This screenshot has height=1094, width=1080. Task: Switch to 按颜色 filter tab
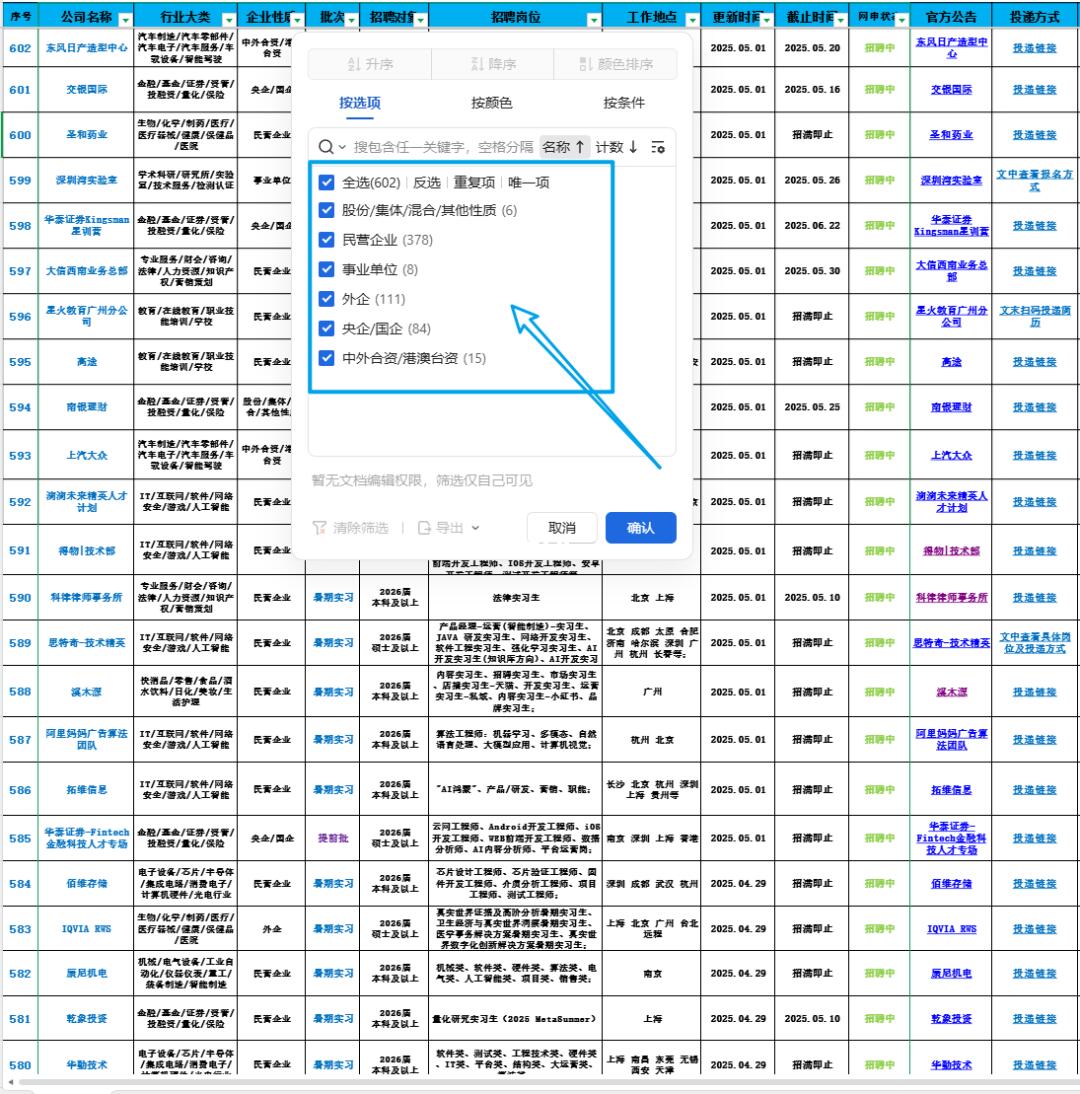pyautogui.click(x=492, y=103)
